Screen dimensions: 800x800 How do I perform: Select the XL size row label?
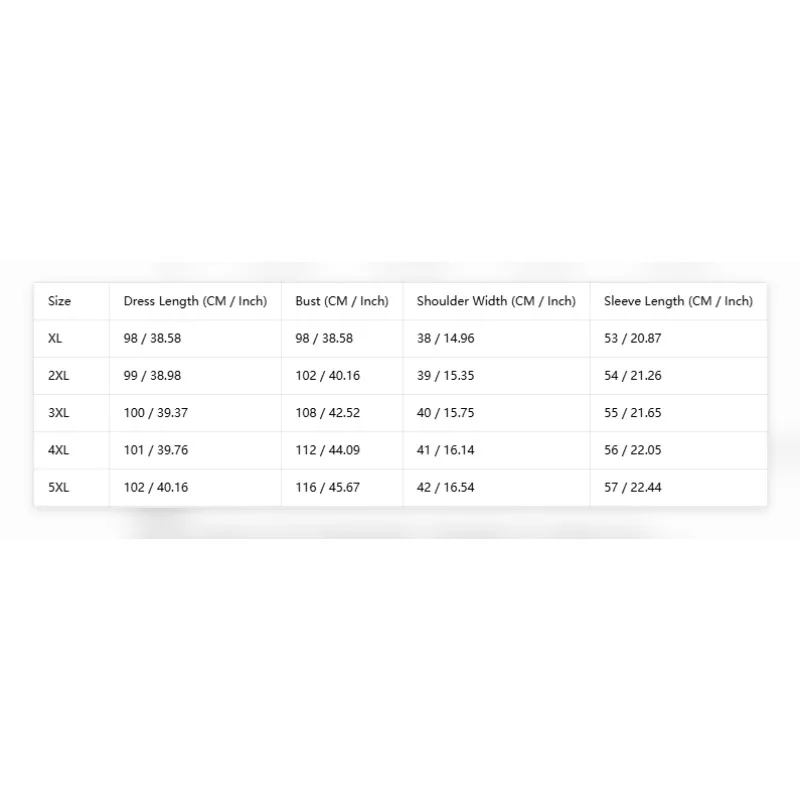55,338
